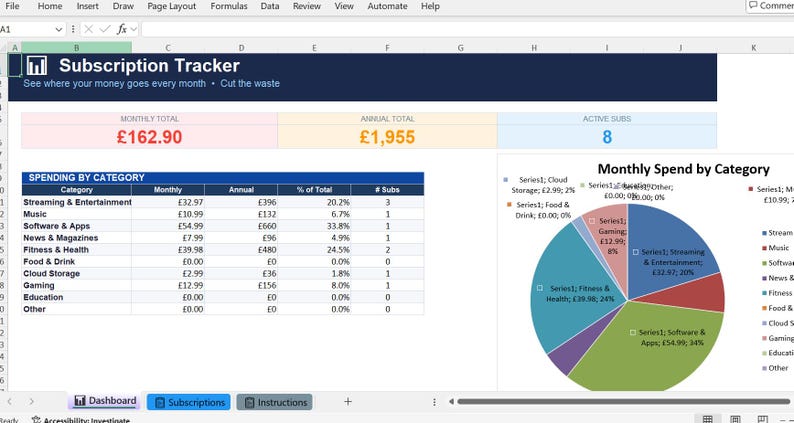Open the File menu
794x423 pixels.
coord(12,6)
